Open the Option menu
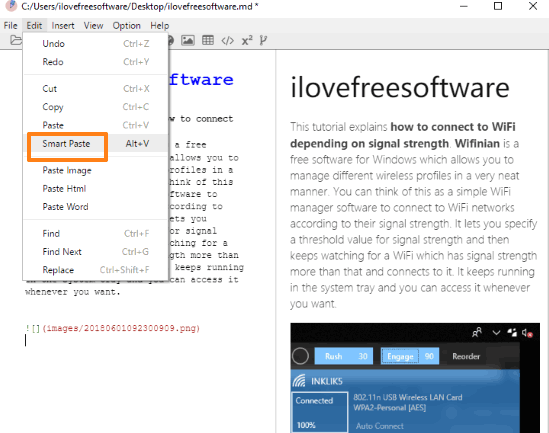Screen dimensions: 549x433 tap(126, 26)
